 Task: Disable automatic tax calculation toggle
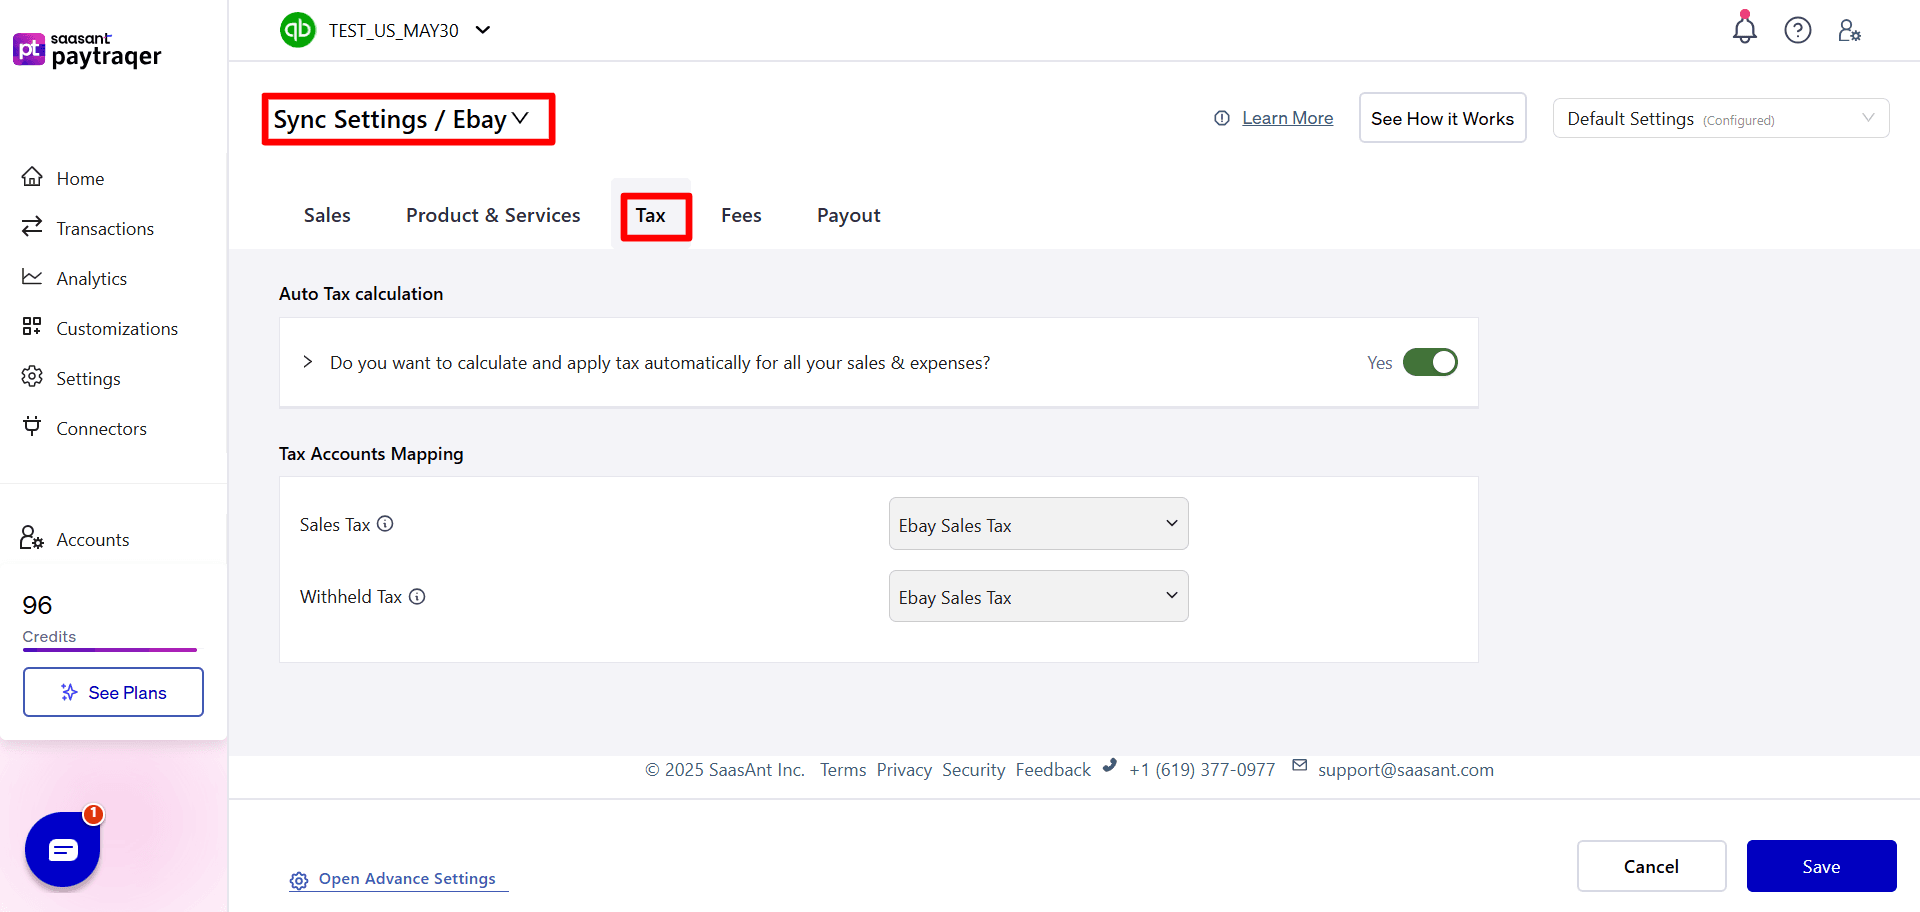tap(1431, 362)
